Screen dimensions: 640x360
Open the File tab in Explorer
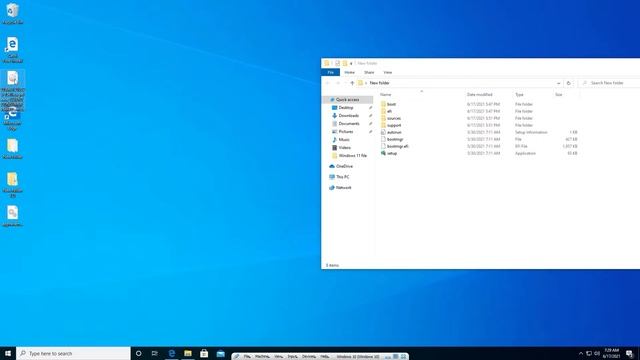pos(331,72)
